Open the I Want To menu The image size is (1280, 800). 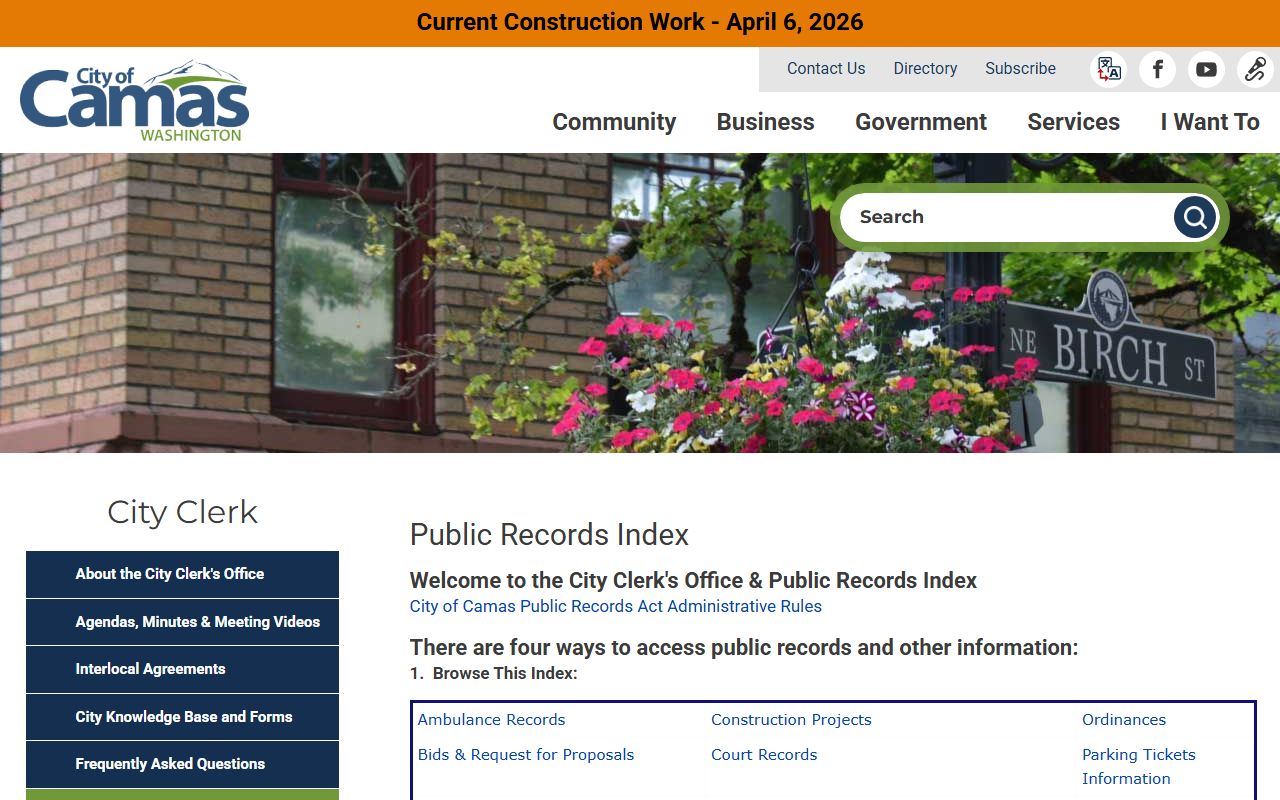[x=1210, y=122]
